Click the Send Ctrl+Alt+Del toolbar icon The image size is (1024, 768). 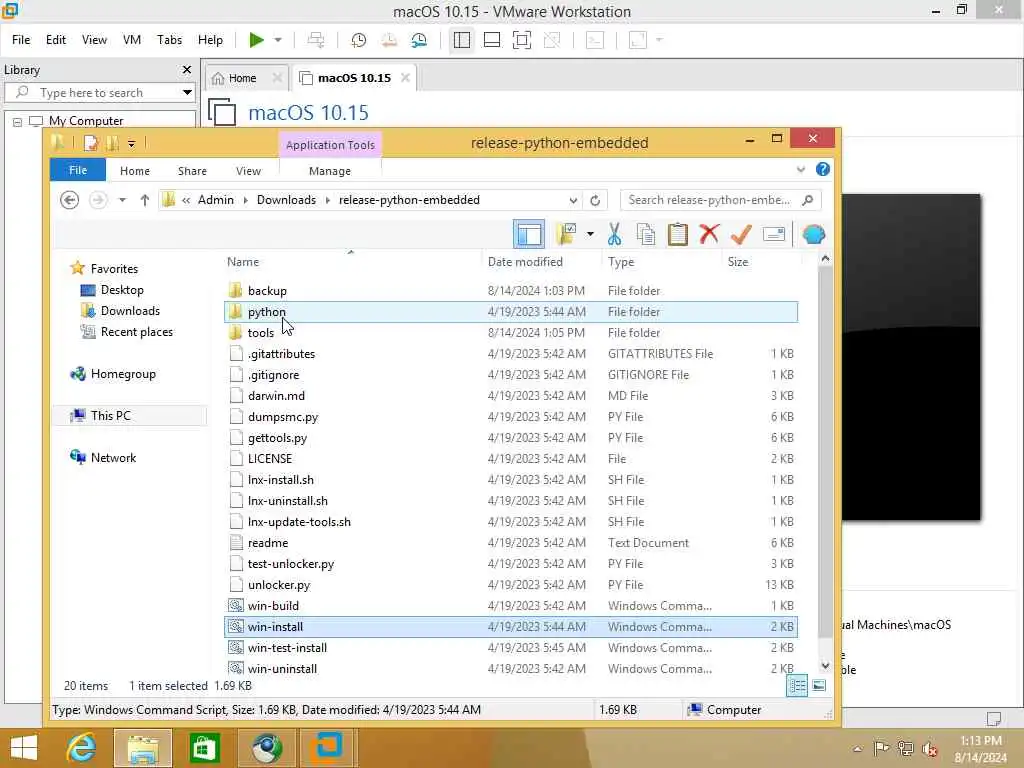click(x=316, y=40)
